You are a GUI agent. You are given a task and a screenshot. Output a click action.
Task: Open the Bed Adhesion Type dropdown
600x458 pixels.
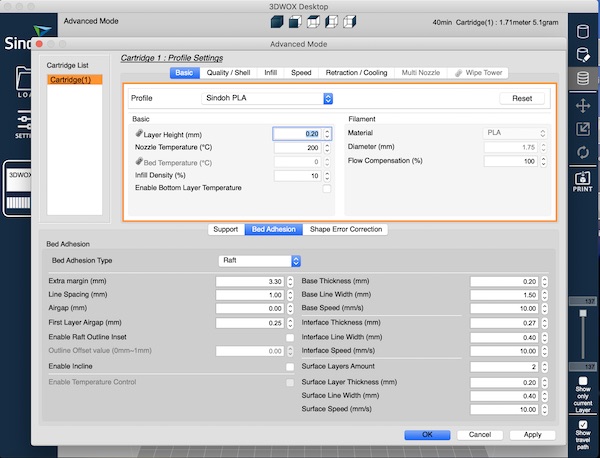[x=260, y=260]
